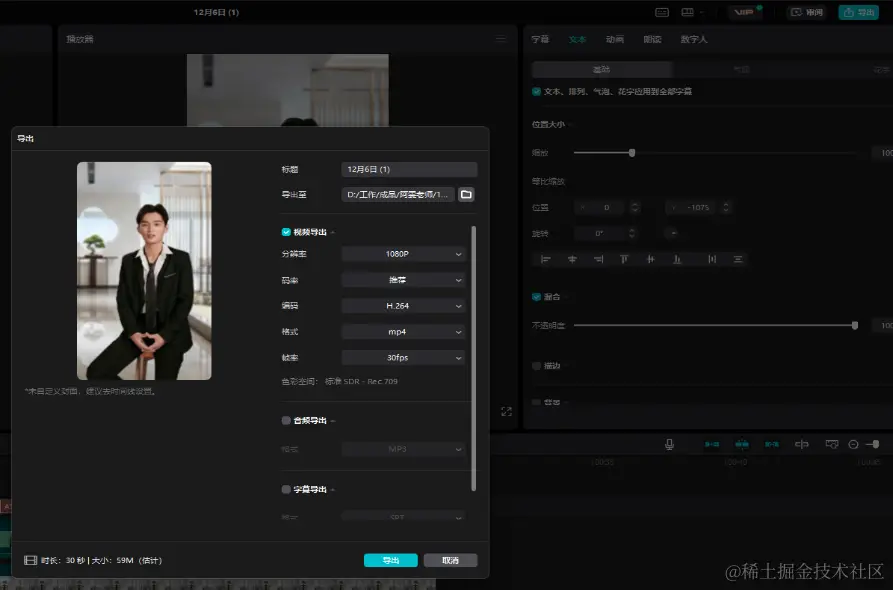Enable the 描边 checkbox
This screenshot has height=590, width=893.
[536, 366]
